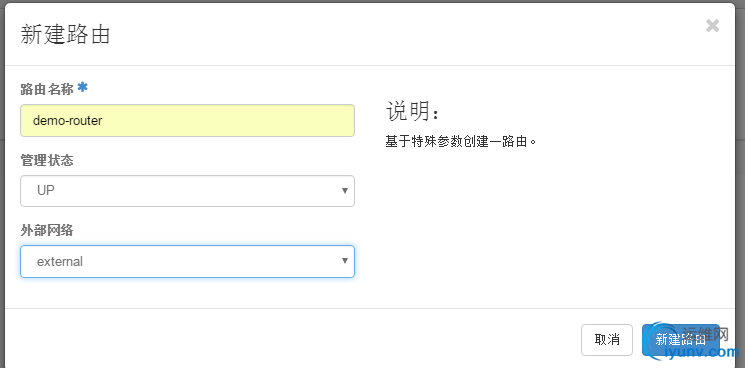Image resolution: width=745 pixels, height=368 pixels.
Task: Click the arrow on the UP select box
Action: [x=345, y=191]
